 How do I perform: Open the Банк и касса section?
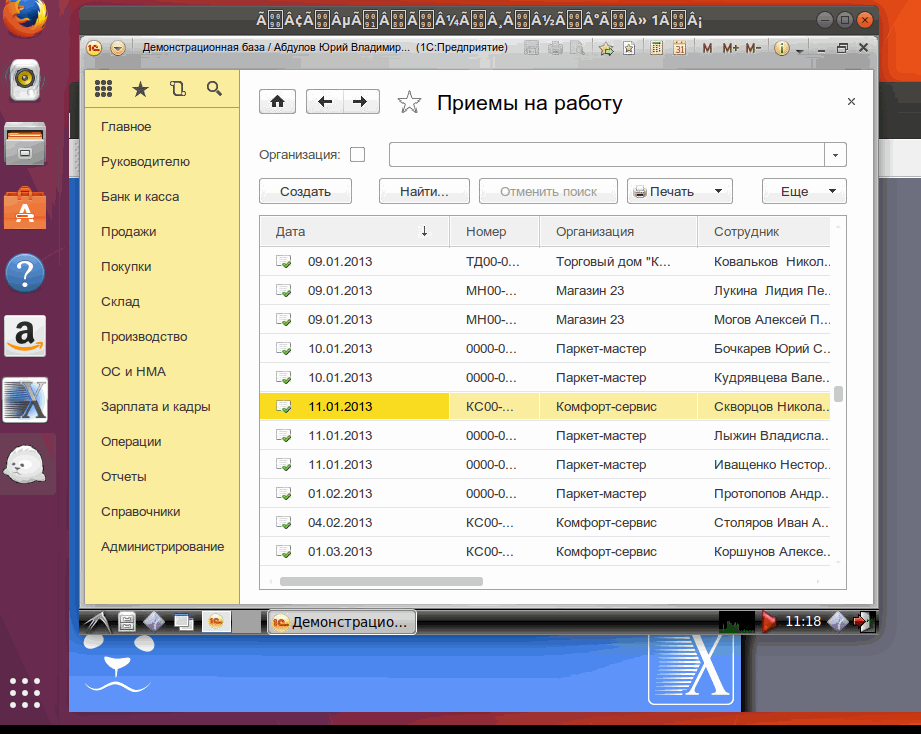tap(140, 197)
